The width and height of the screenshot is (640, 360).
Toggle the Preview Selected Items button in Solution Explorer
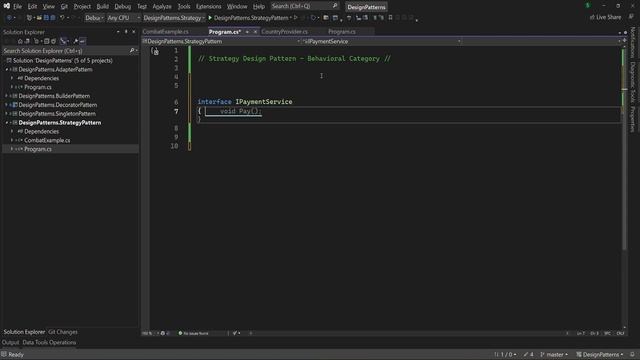click(82, 41)
